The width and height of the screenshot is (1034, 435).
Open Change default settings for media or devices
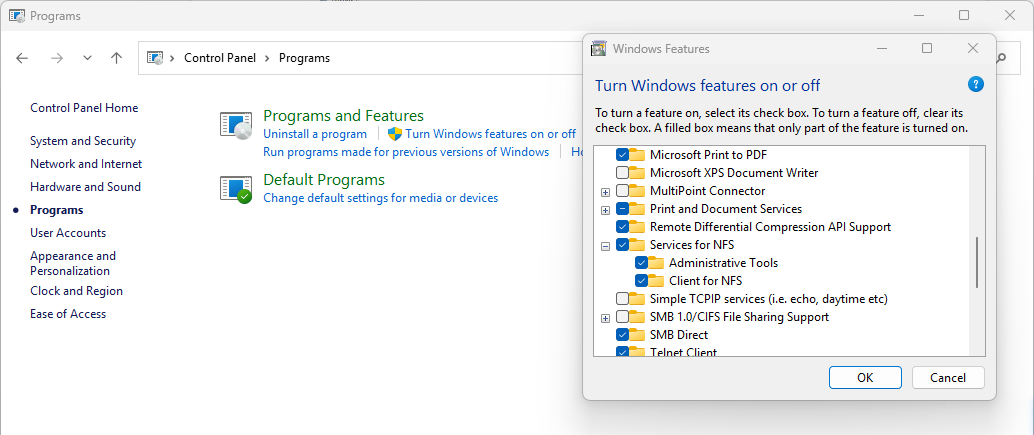pos(380,198)
